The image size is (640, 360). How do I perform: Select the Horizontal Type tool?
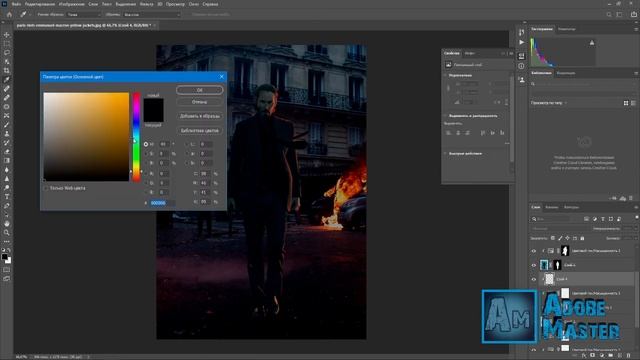(7, 196)
